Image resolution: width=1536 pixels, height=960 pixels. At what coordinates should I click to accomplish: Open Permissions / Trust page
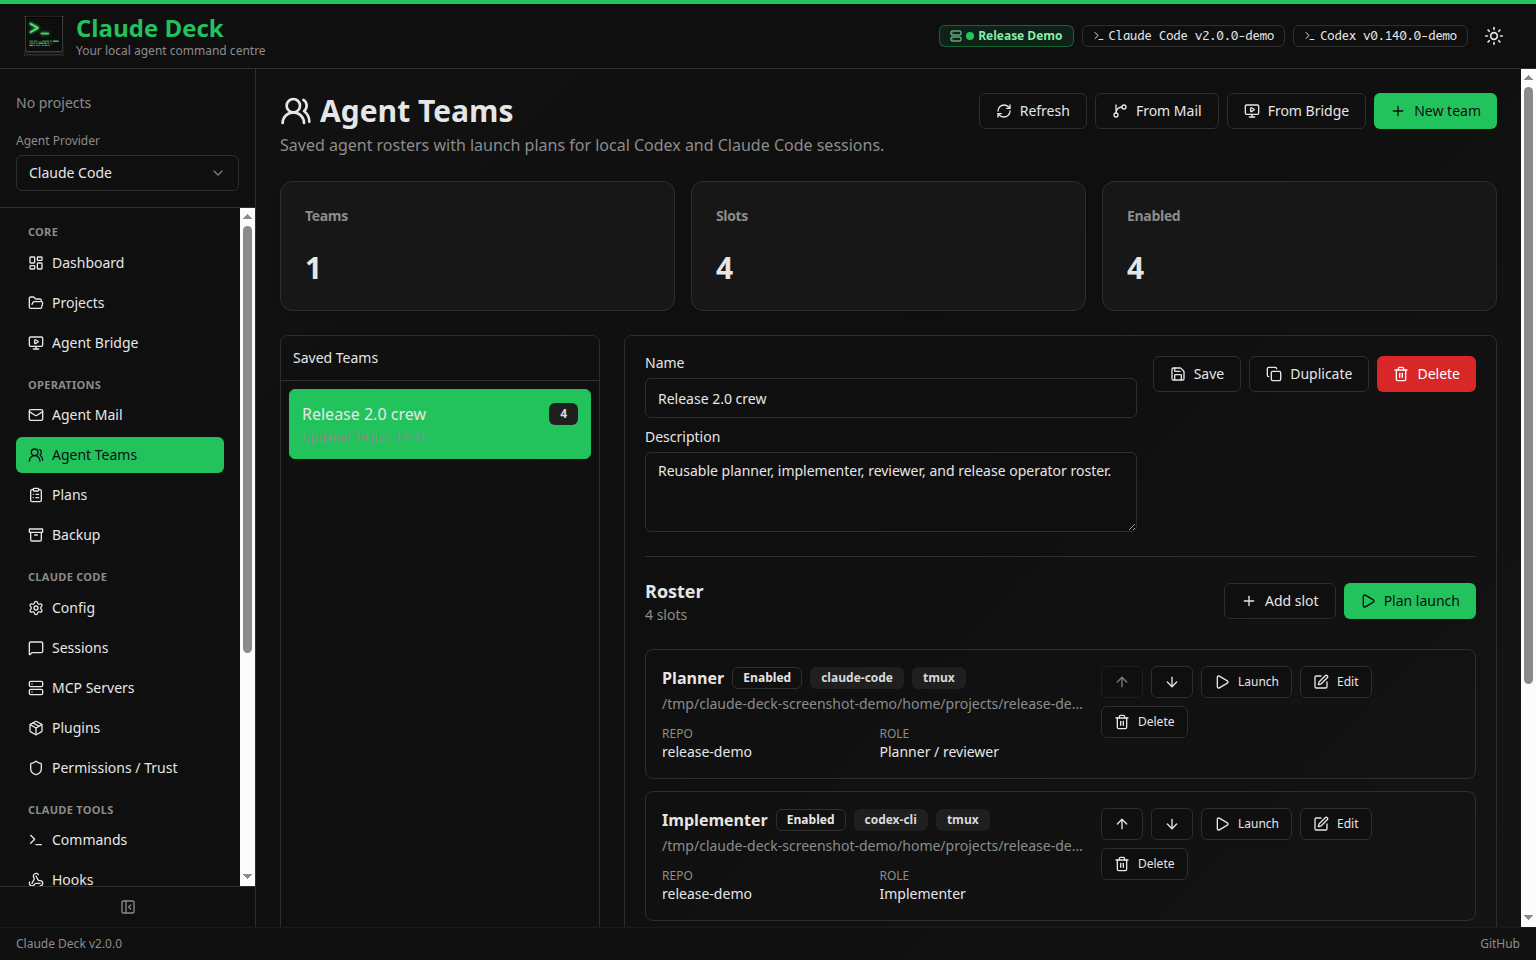click(120, 768)
